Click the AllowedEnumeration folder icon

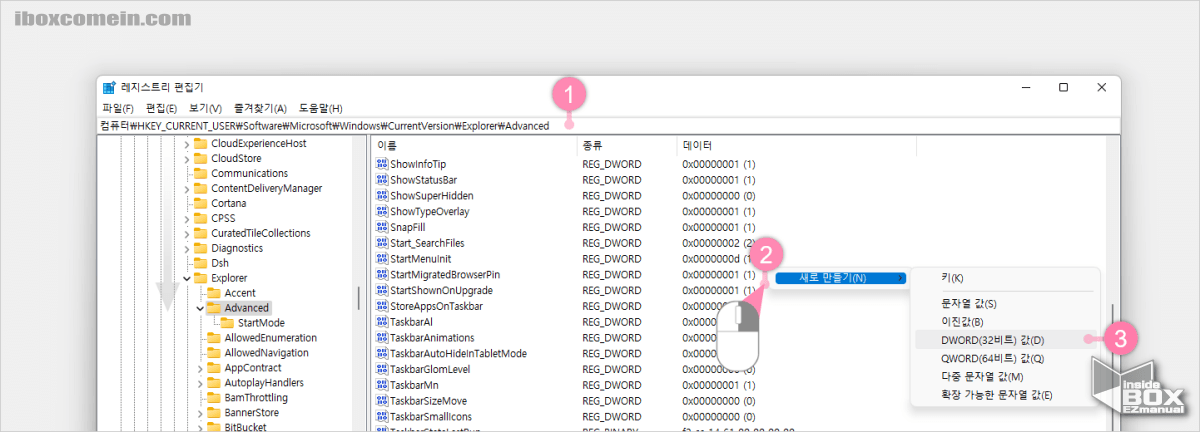click(213, 338)
